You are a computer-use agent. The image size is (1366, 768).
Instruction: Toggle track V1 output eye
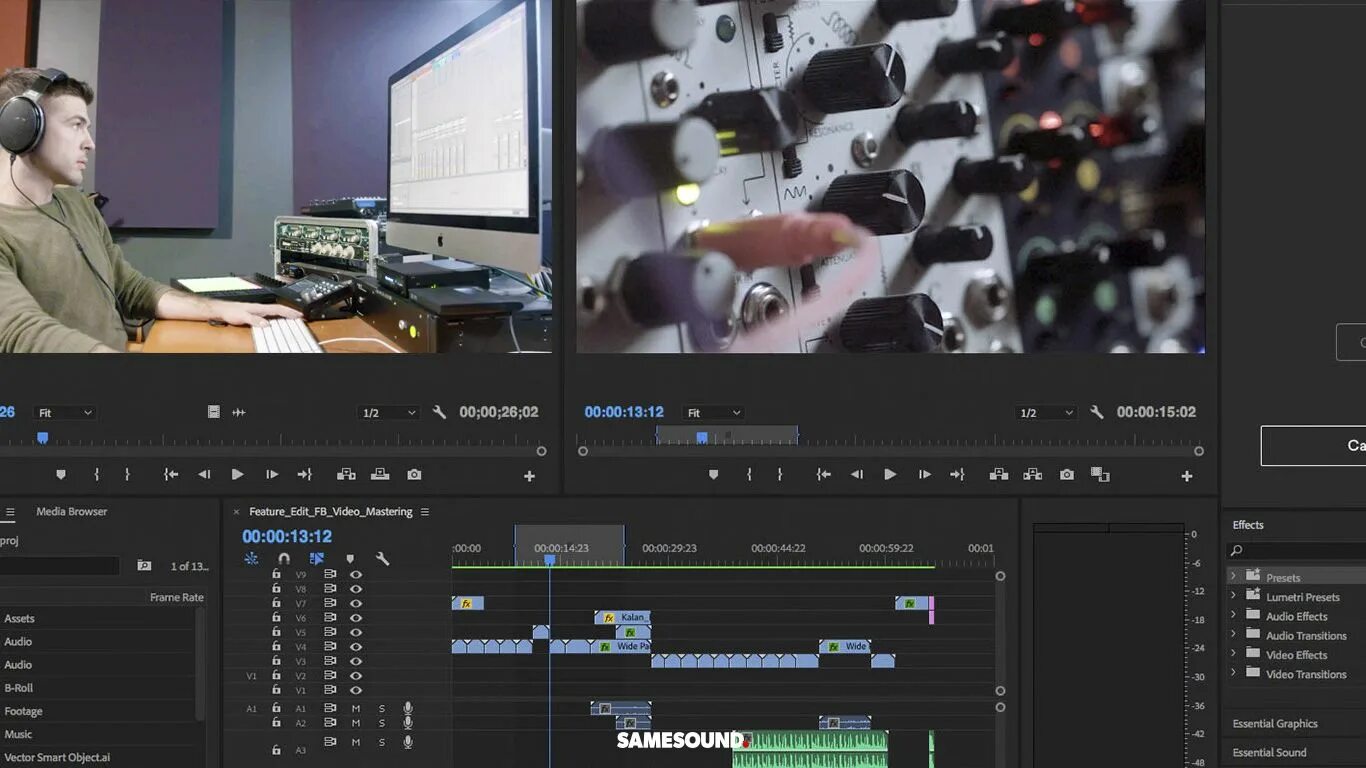coord(355,690)
